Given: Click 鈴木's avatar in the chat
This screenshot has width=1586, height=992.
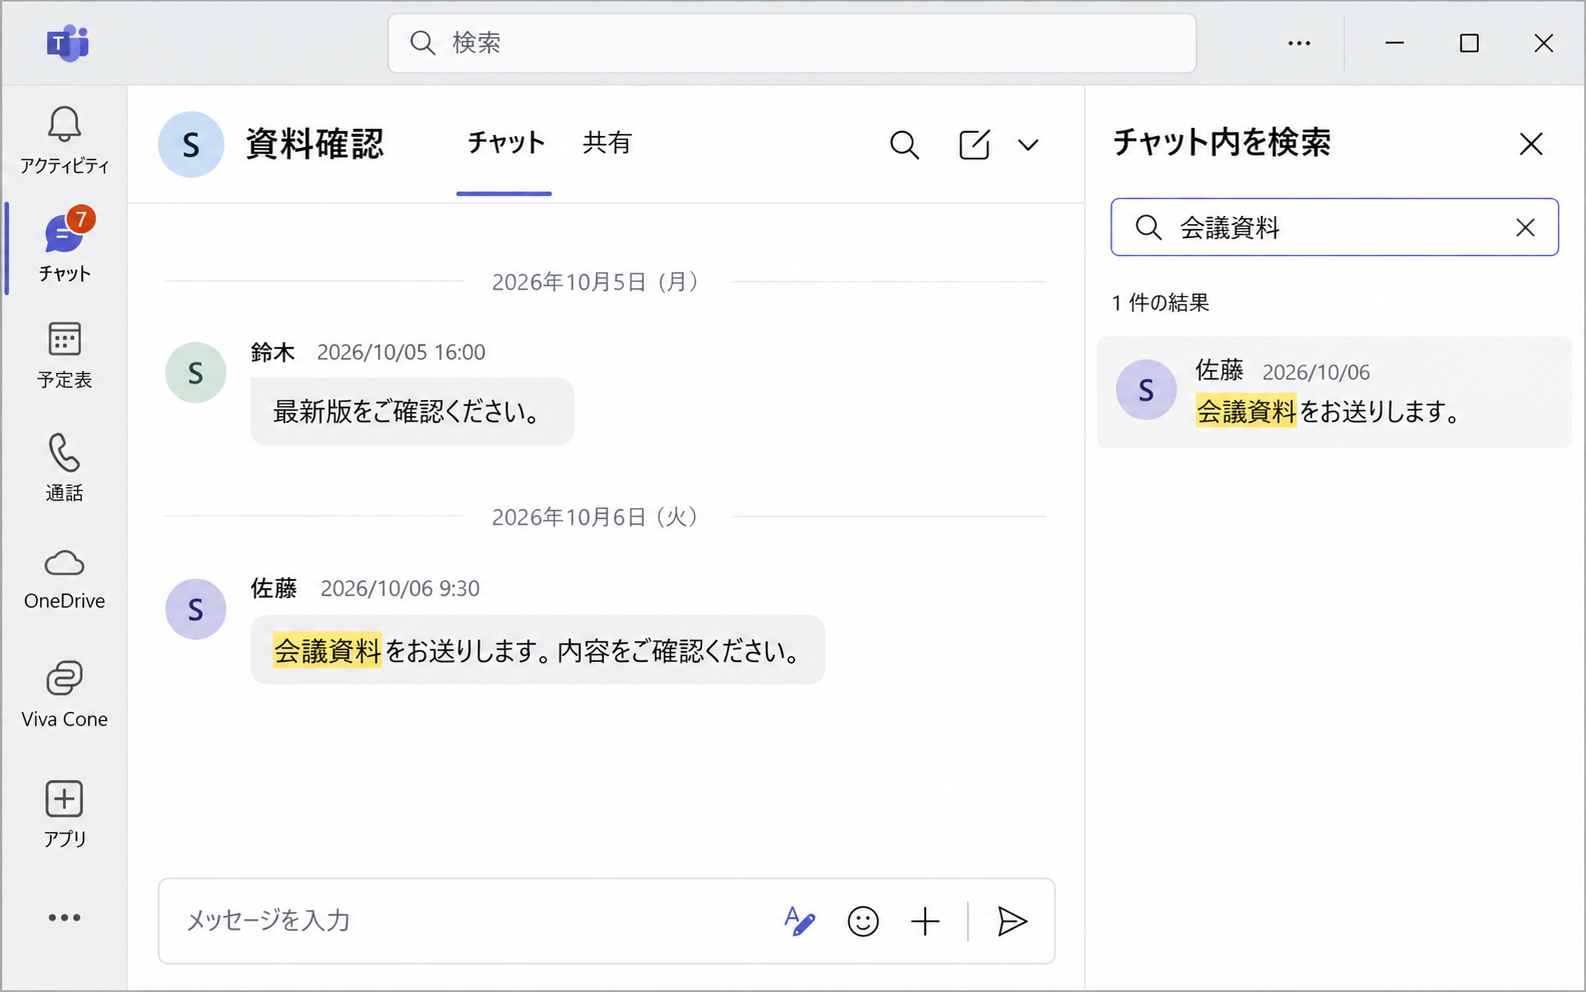Looking at the screenshot, I should [x=195, y=372].
